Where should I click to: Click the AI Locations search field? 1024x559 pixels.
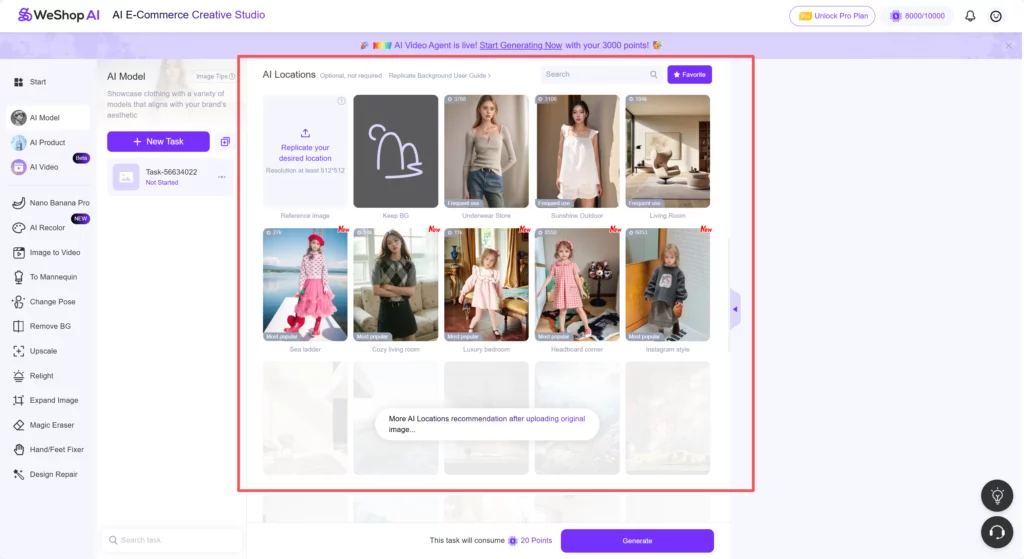pyautogui.click(x=600, y=74)
